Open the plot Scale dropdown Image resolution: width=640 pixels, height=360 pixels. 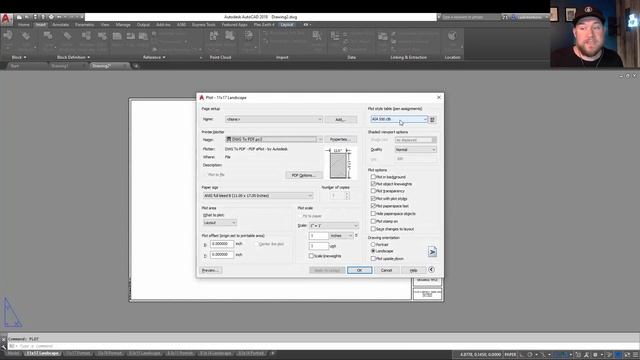click(x=333, y=226)
